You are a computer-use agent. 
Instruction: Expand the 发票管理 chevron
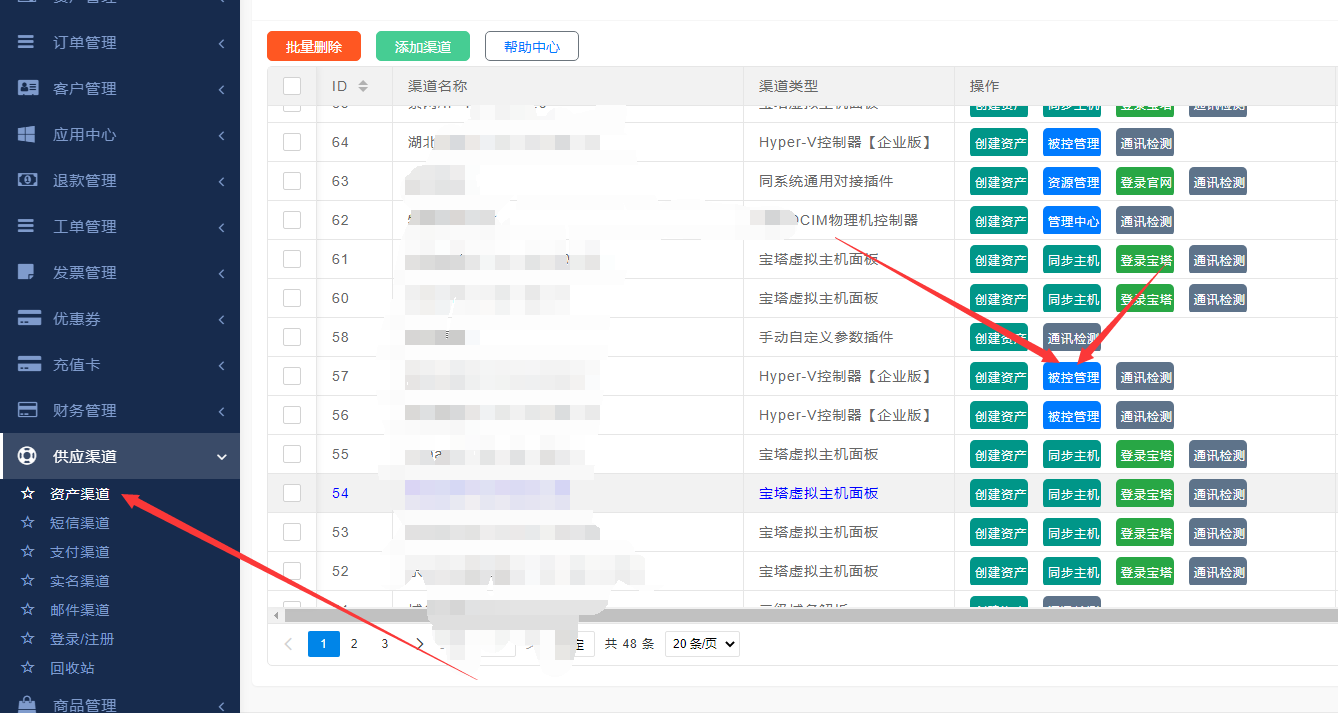pos(221,273)
